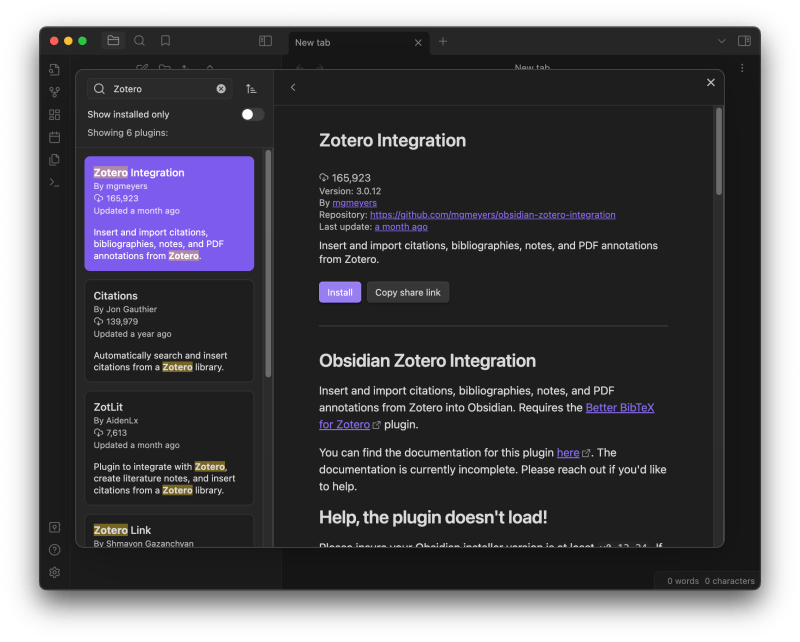Image resolution: width=800 pixels, height=642 pixels.
Task: Click the terminal icon in the left ribbon
Action: 54,183
